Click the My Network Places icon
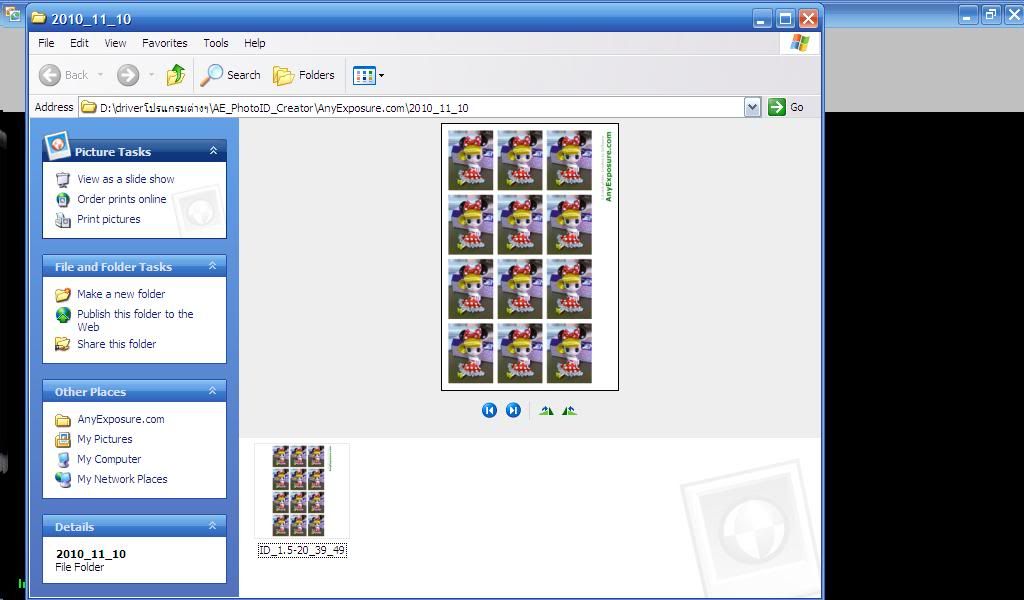 [63, 480]
